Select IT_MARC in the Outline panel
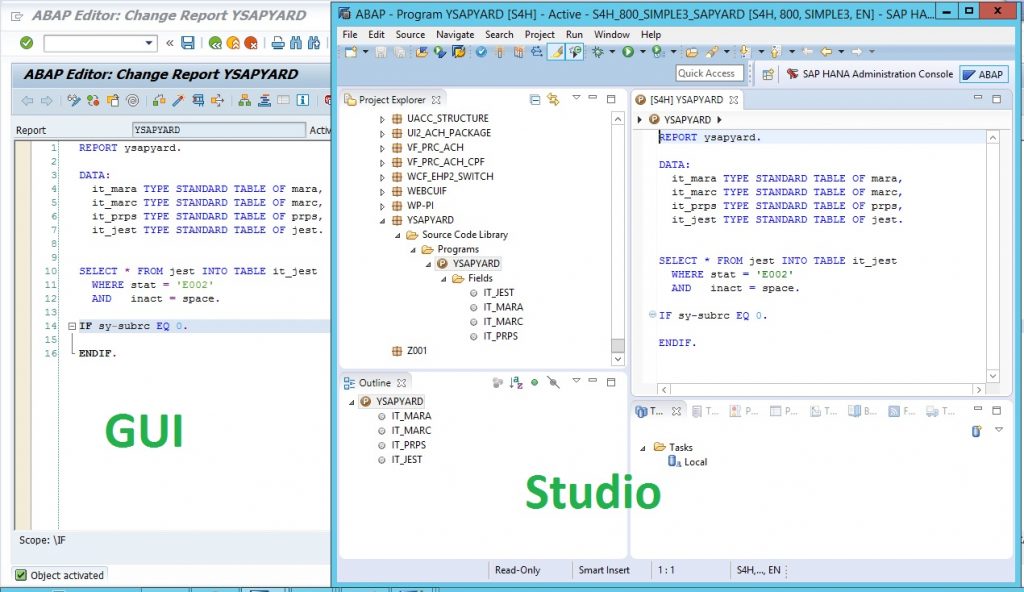Image resolution: width=1024 pixels, height=592 pixels. coord(411,431)
